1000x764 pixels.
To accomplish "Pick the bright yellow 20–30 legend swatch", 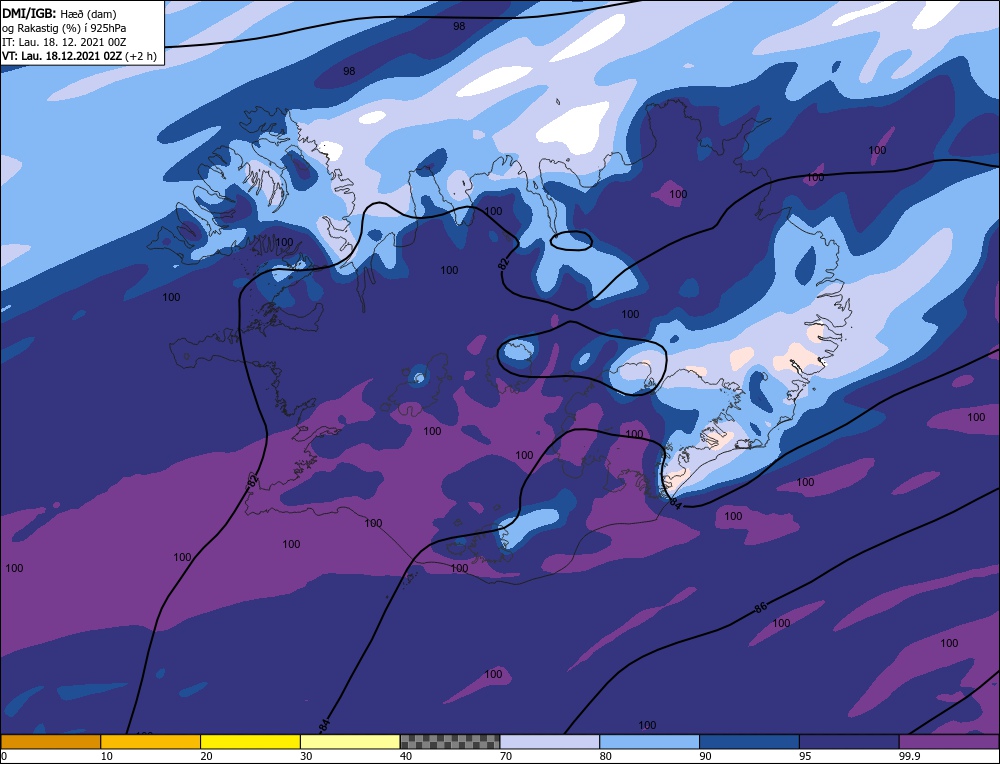I will pos(250,742).
